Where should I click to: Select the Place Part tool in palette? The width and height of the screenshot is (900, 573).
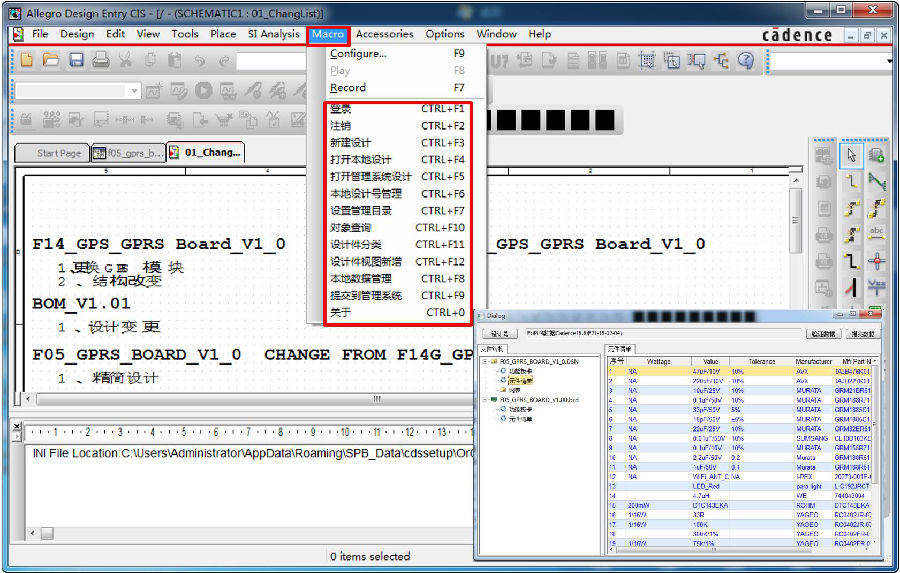(876, 155)
